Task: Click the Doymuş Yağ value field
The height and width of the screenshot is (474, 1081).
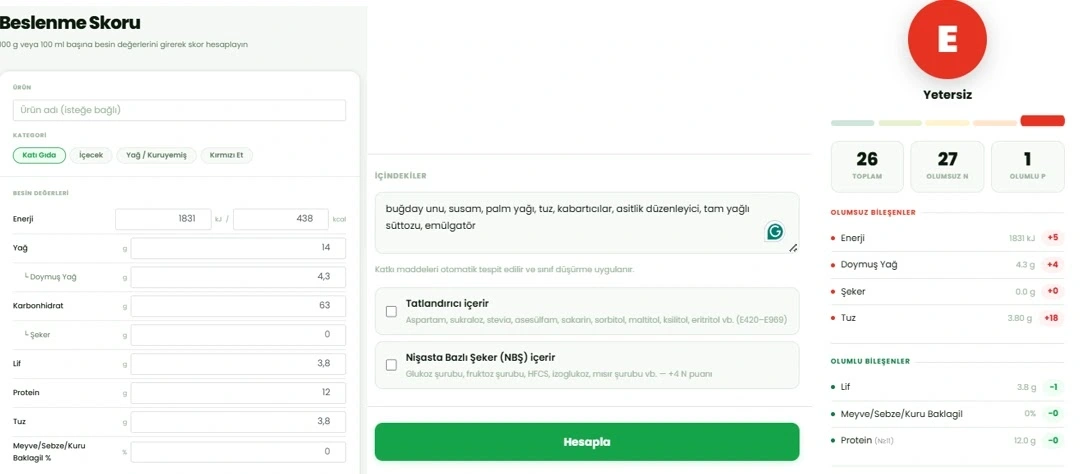Action: (238, 277)
